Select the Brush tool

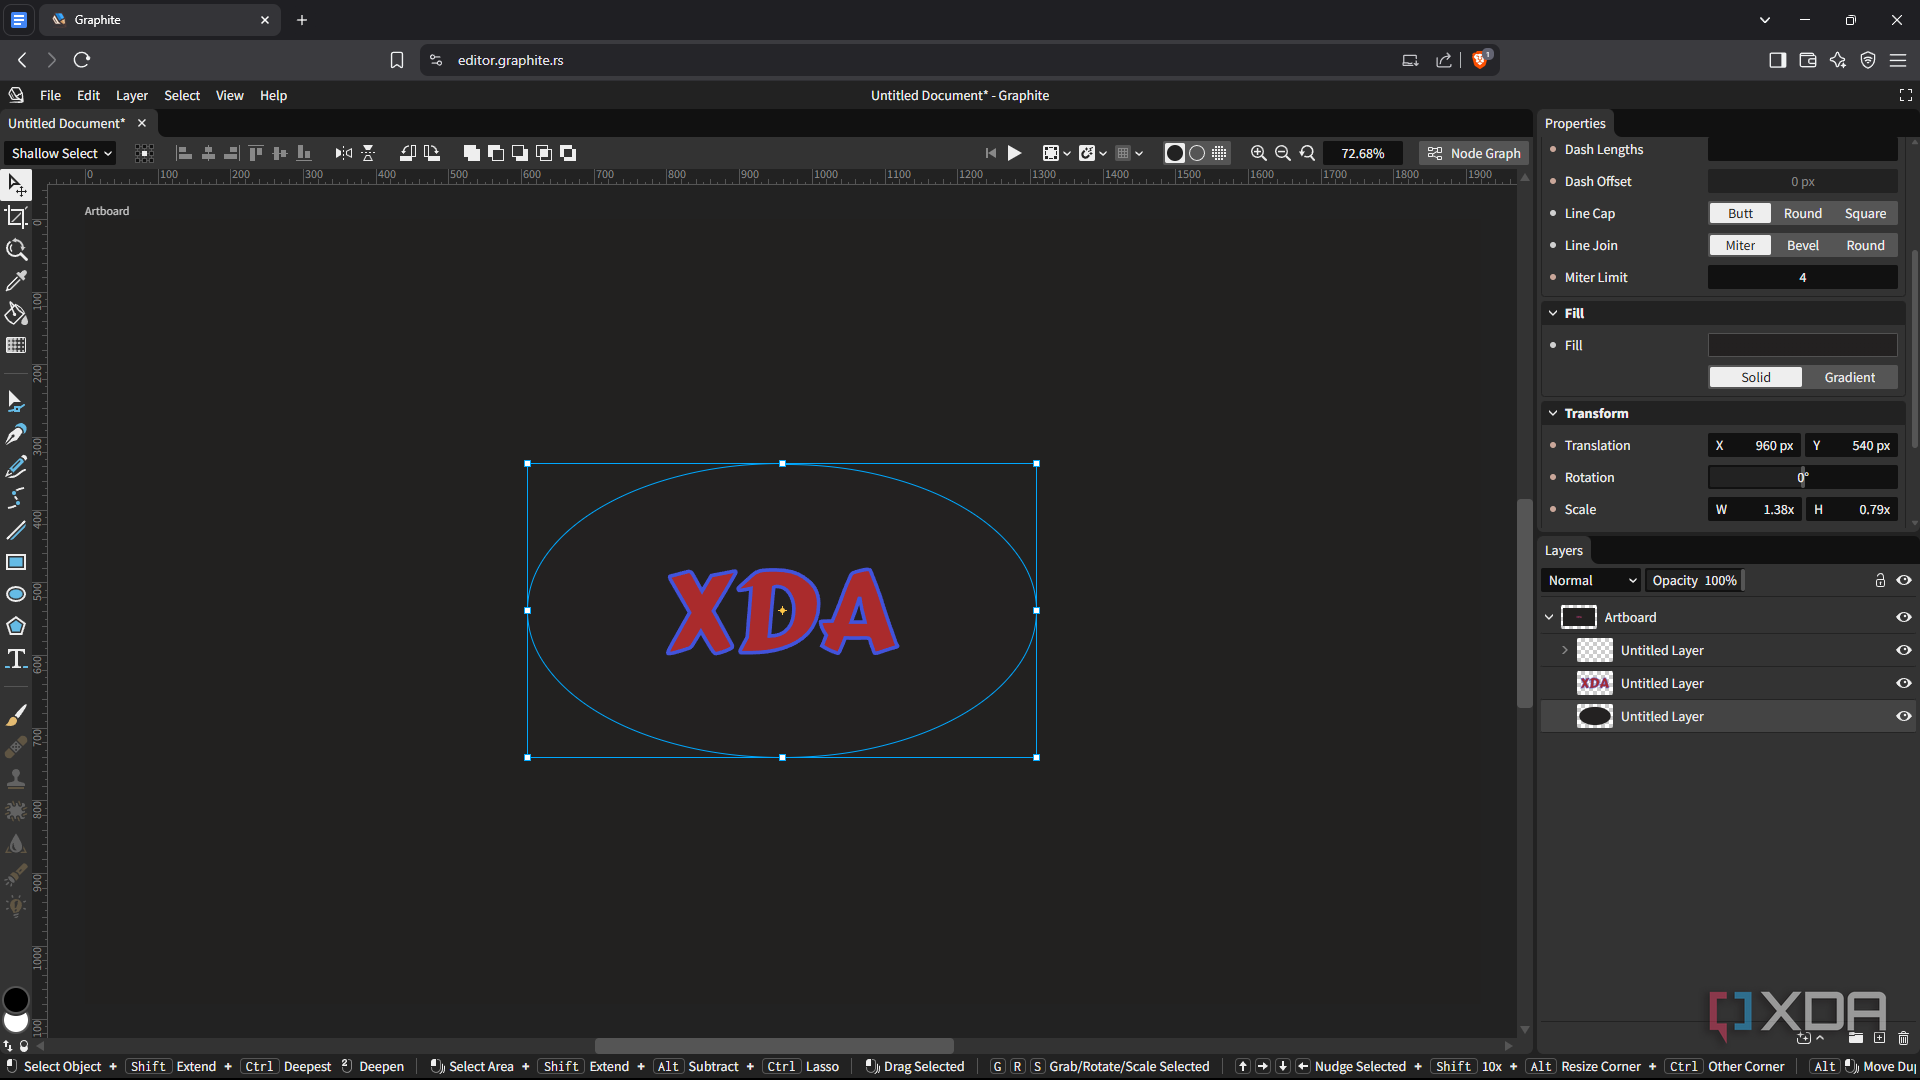tap(16, 715)
